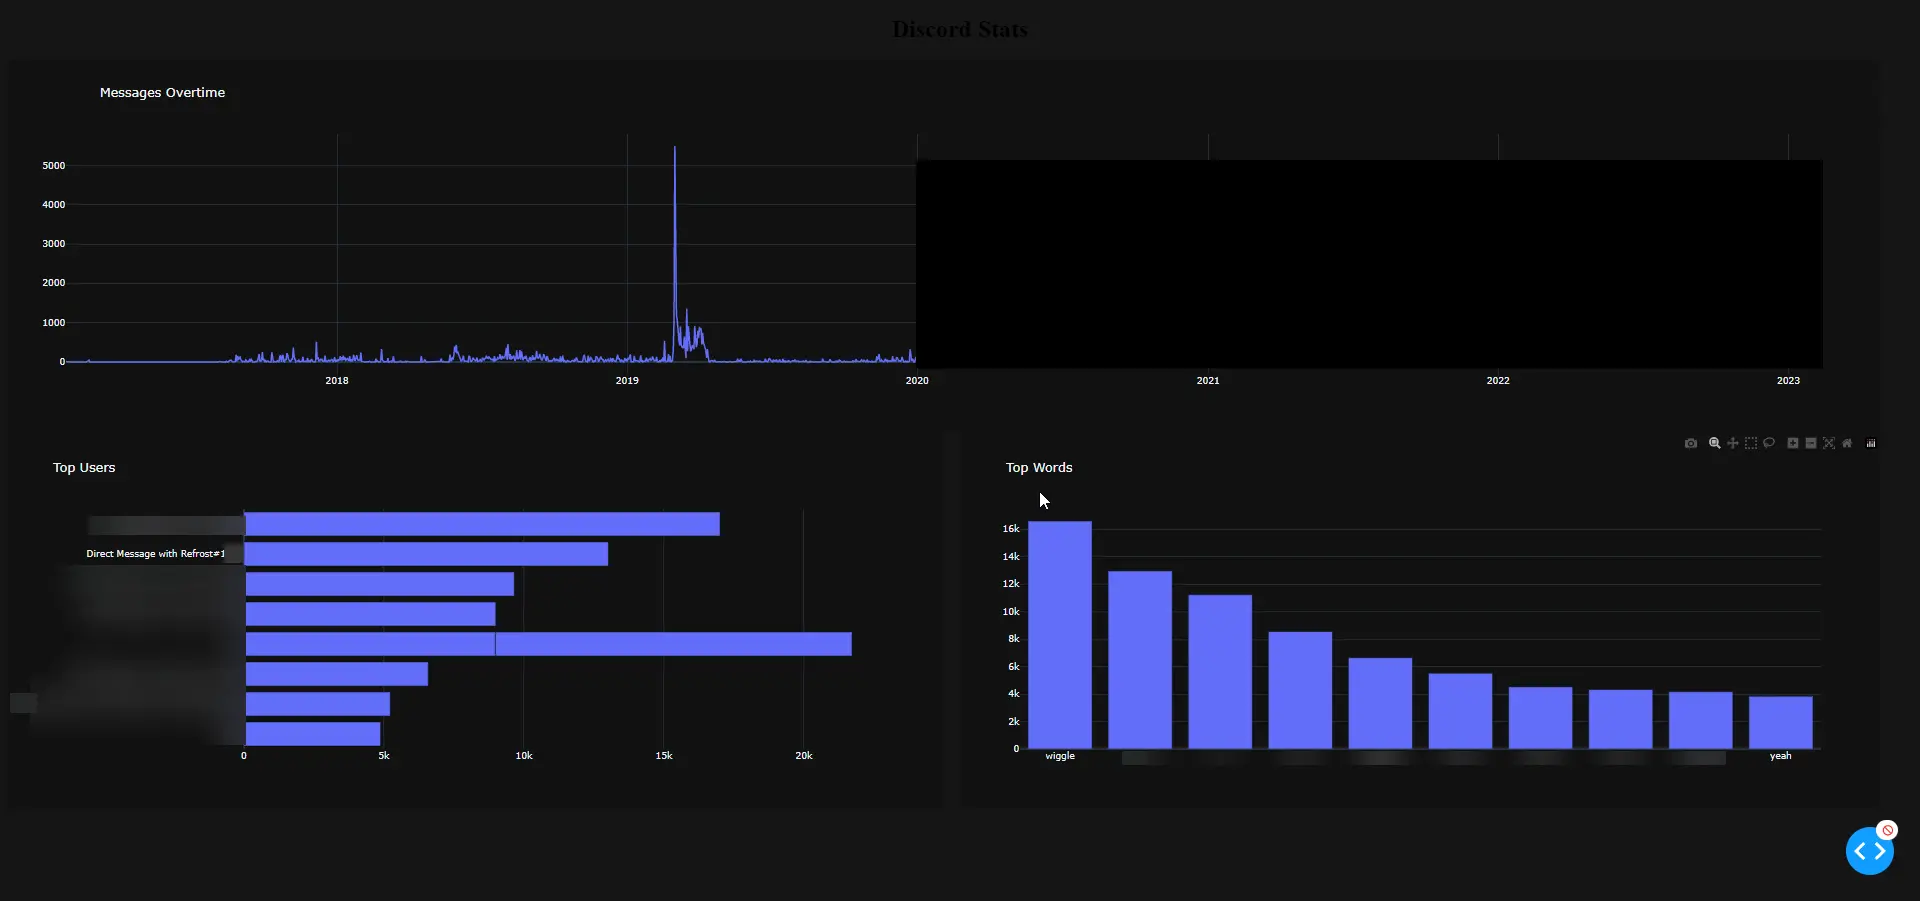Click the 'wiggle' x-axis label

(1060, 756)
